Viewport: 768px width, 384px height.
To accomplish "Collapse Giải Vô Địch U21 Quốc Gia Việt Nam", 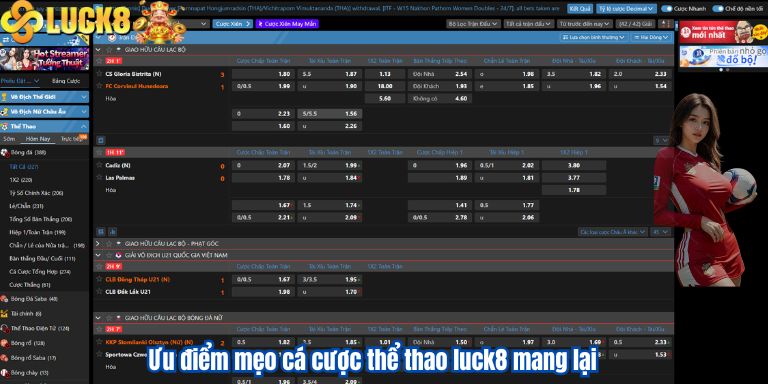I will click(x=97, y=255).
